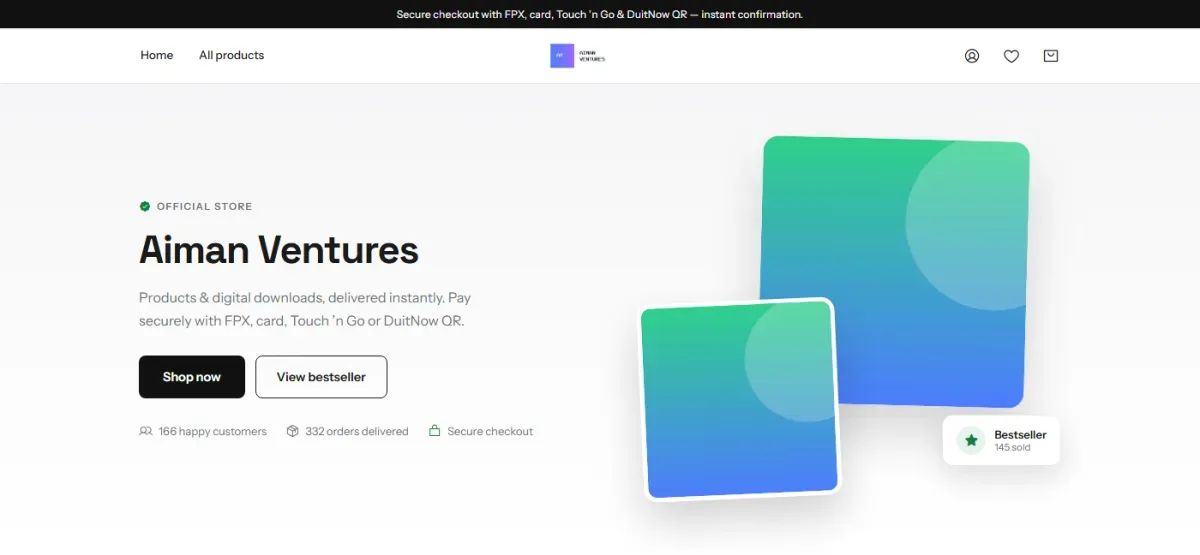1200x555 pixels.
Task: Click the Aiman Ventures logo in the header
Action: [578, 56]
